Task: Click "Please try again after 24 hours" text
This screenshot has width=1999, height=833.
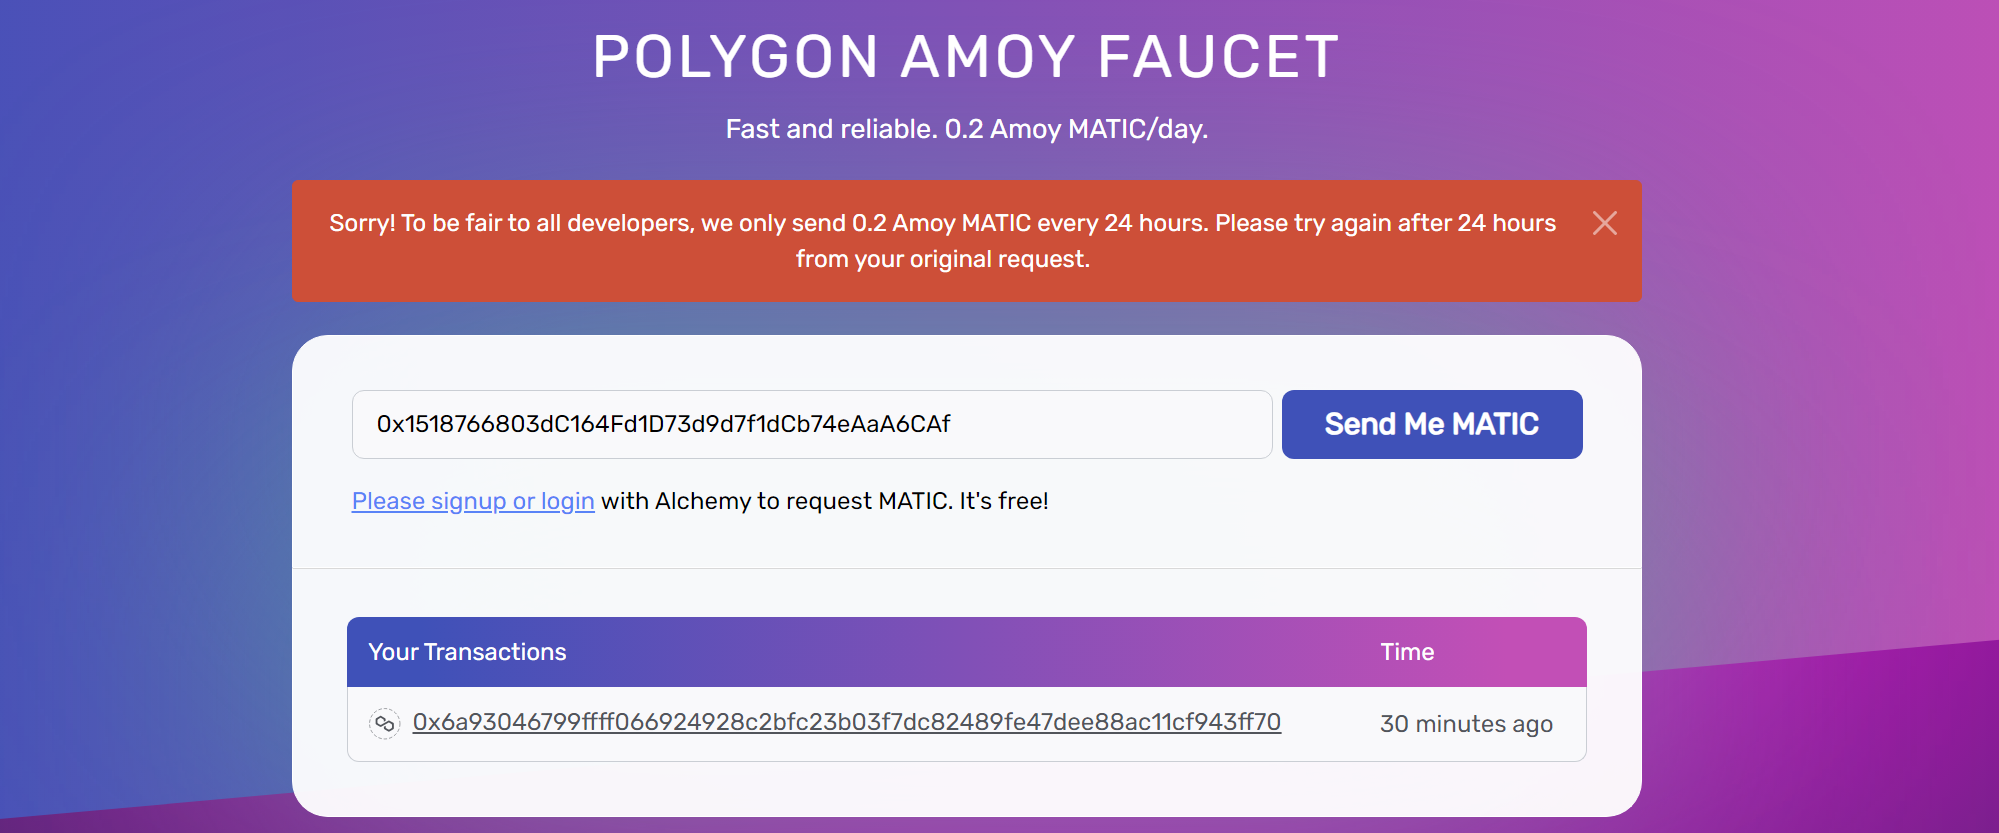Action: tap(1385, 223)
